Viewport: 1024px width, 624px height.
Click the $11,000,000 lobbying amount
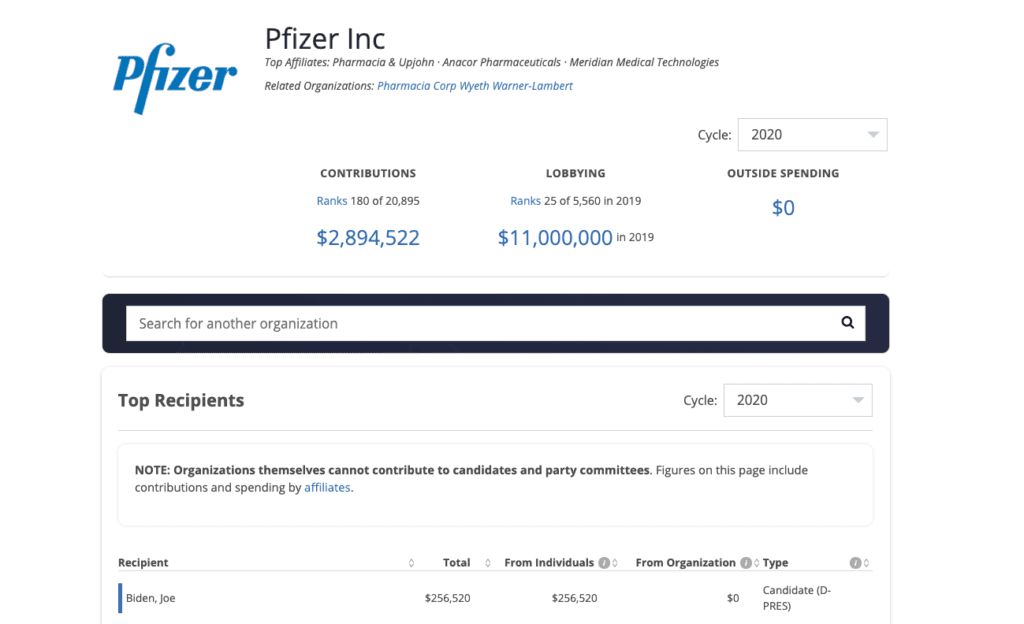coord(555,238)
